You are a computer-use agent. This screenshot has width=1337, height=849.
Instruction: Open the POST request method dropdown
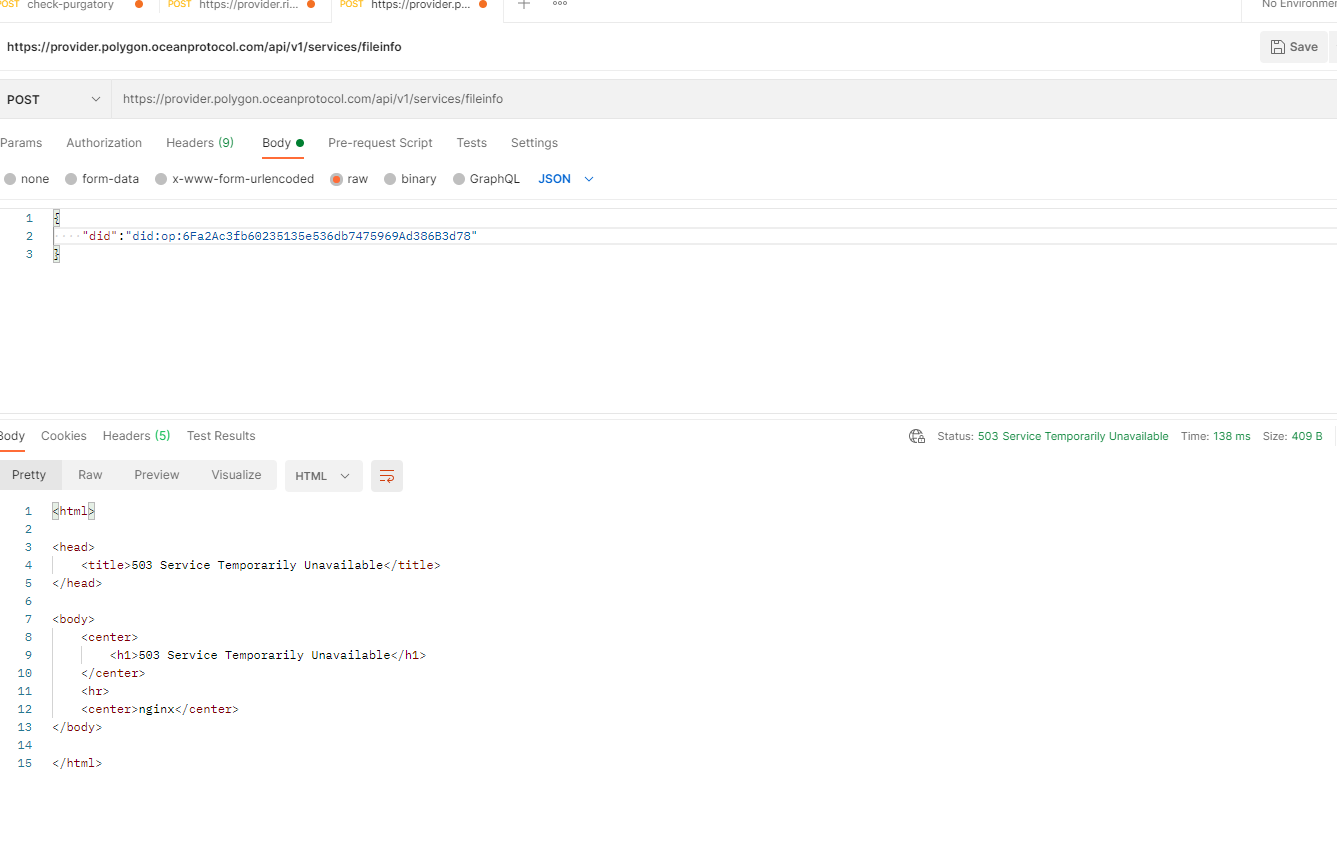(x=55, y=98)
